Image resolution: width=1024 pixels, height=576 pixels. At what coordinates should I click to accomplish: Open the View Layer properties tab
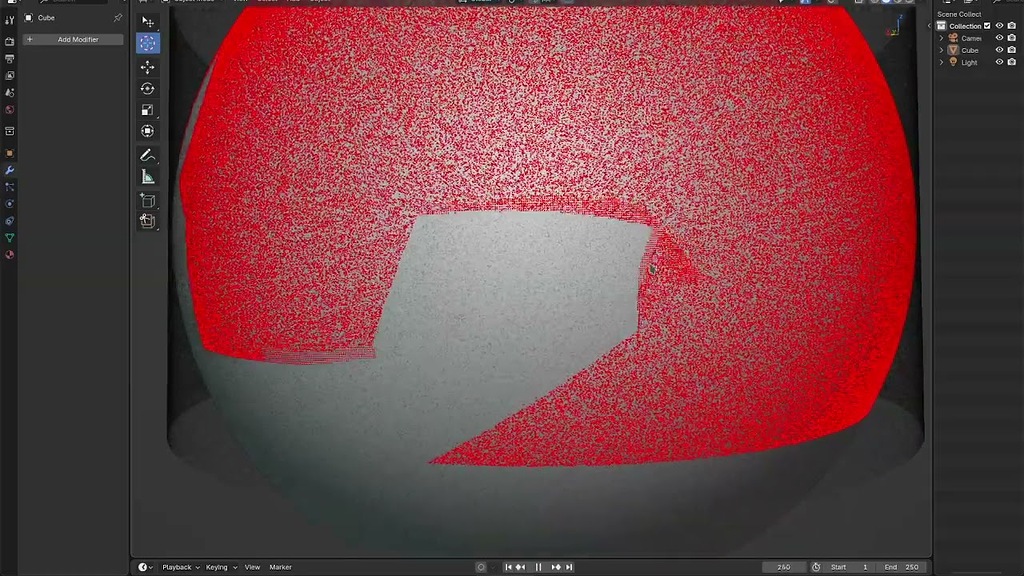point(9,76)
